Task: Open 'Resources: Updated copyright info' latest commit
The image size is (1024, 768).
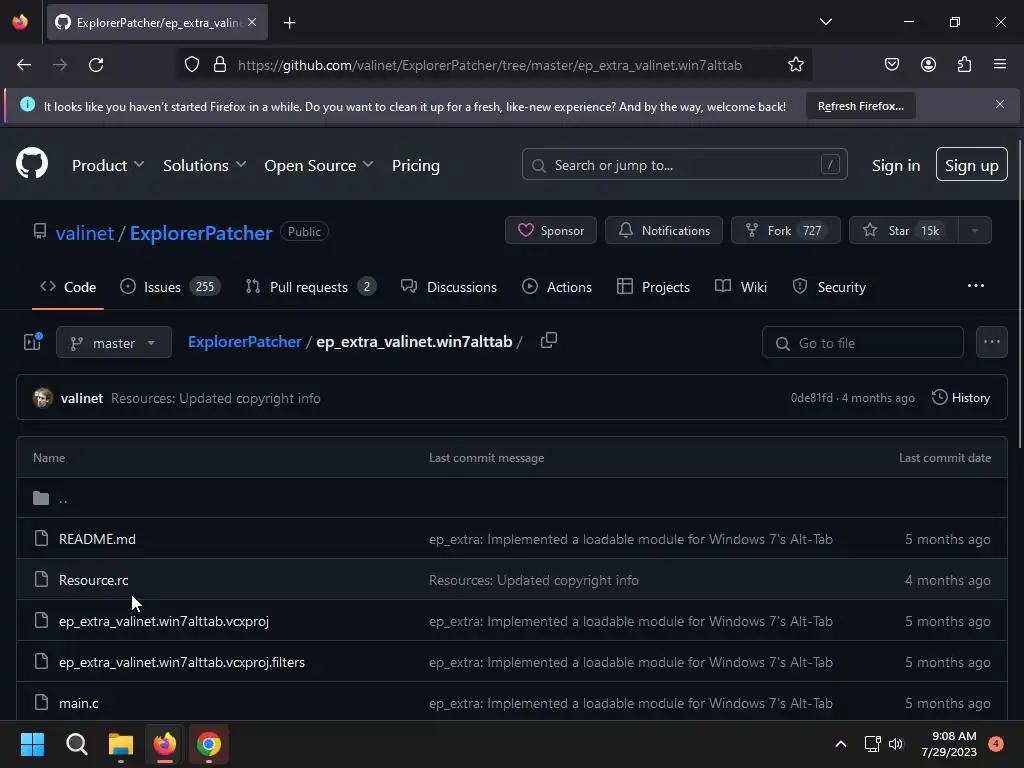Action: pyautogui.click(x=216, y=398)
